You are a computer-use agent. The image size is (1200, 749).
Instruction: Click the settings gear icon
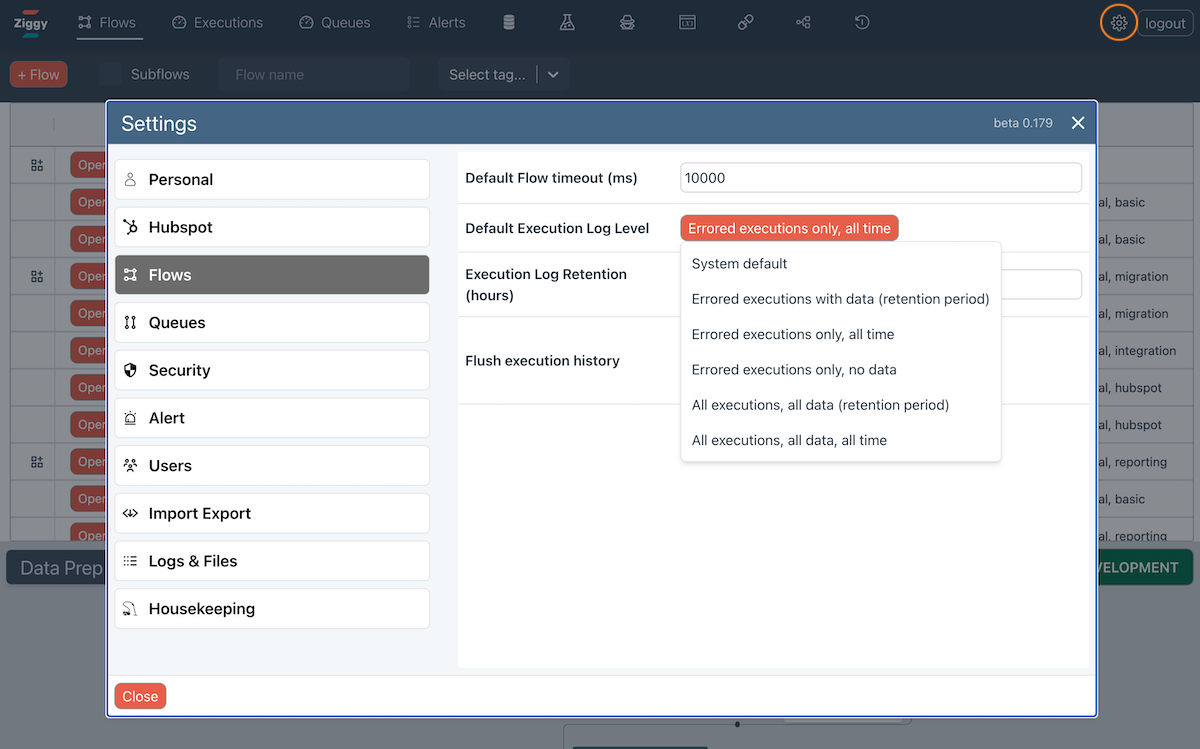[1119, 23]
